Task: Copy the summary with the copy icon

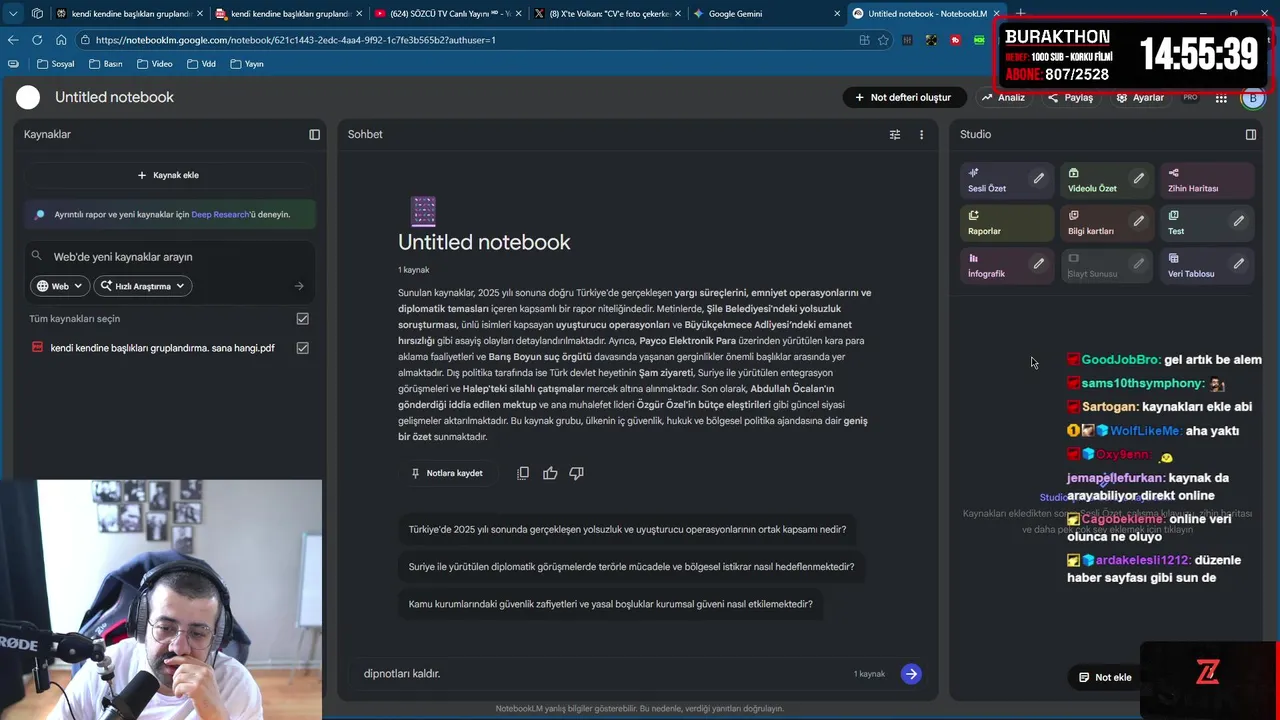Action: (x=523, y=473)
